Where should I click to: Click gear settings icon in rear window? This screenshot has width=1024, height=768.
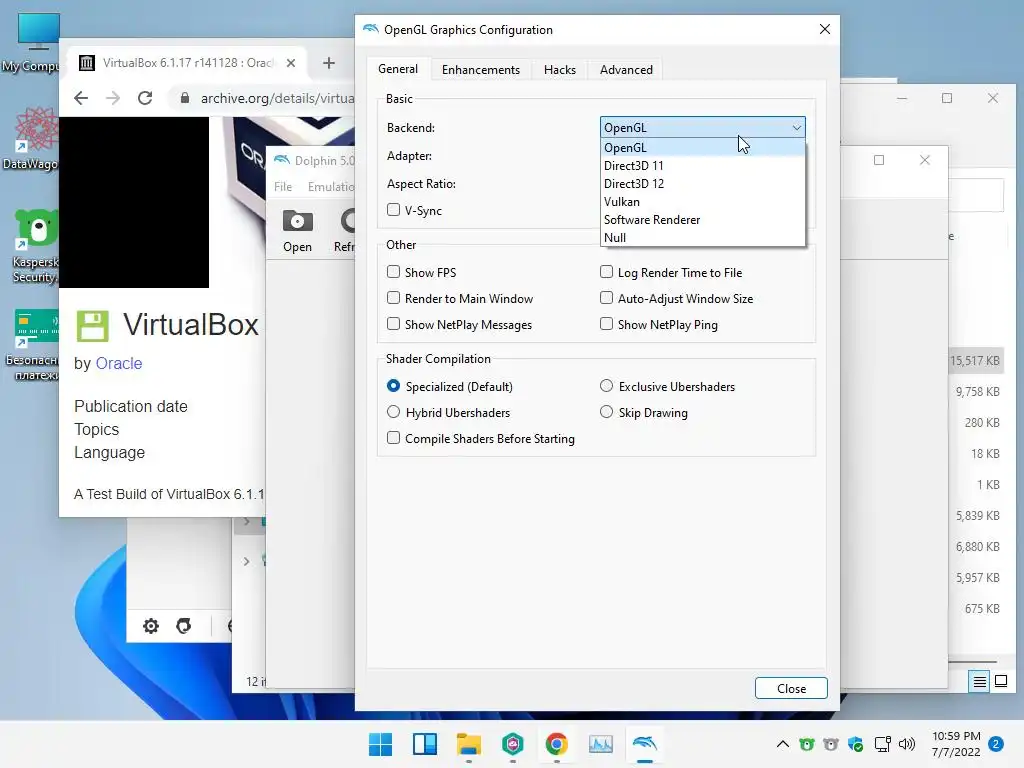coord(151,626)
